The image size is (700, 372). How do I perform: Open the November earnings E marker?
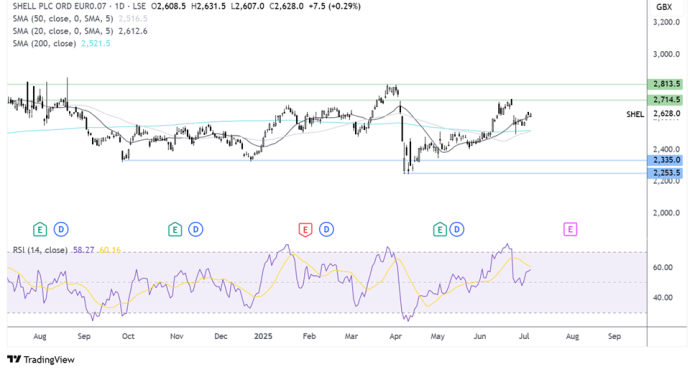pos(175,230)
